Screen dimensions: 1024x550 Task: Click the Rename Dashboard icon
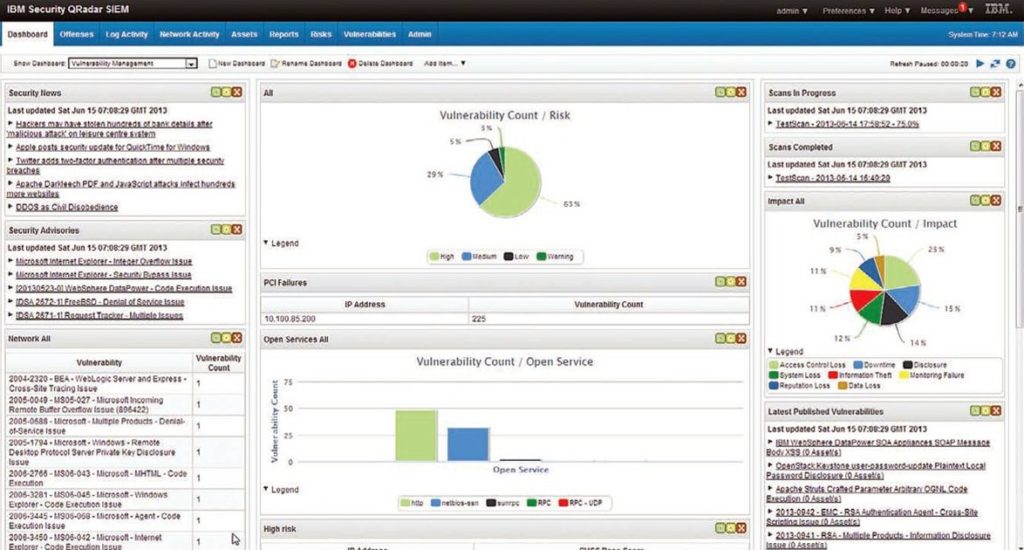coord(275,63)
